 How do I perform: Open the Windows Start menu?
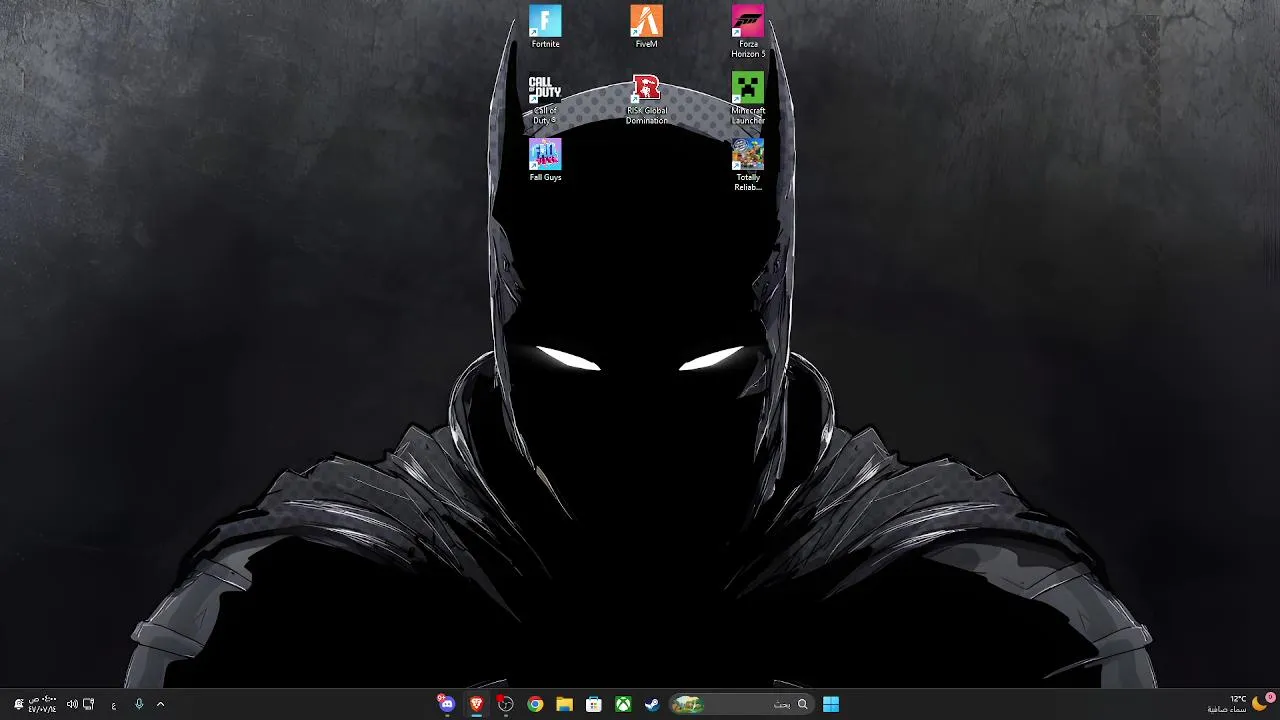pyautogui.click(x=831, y=704)
